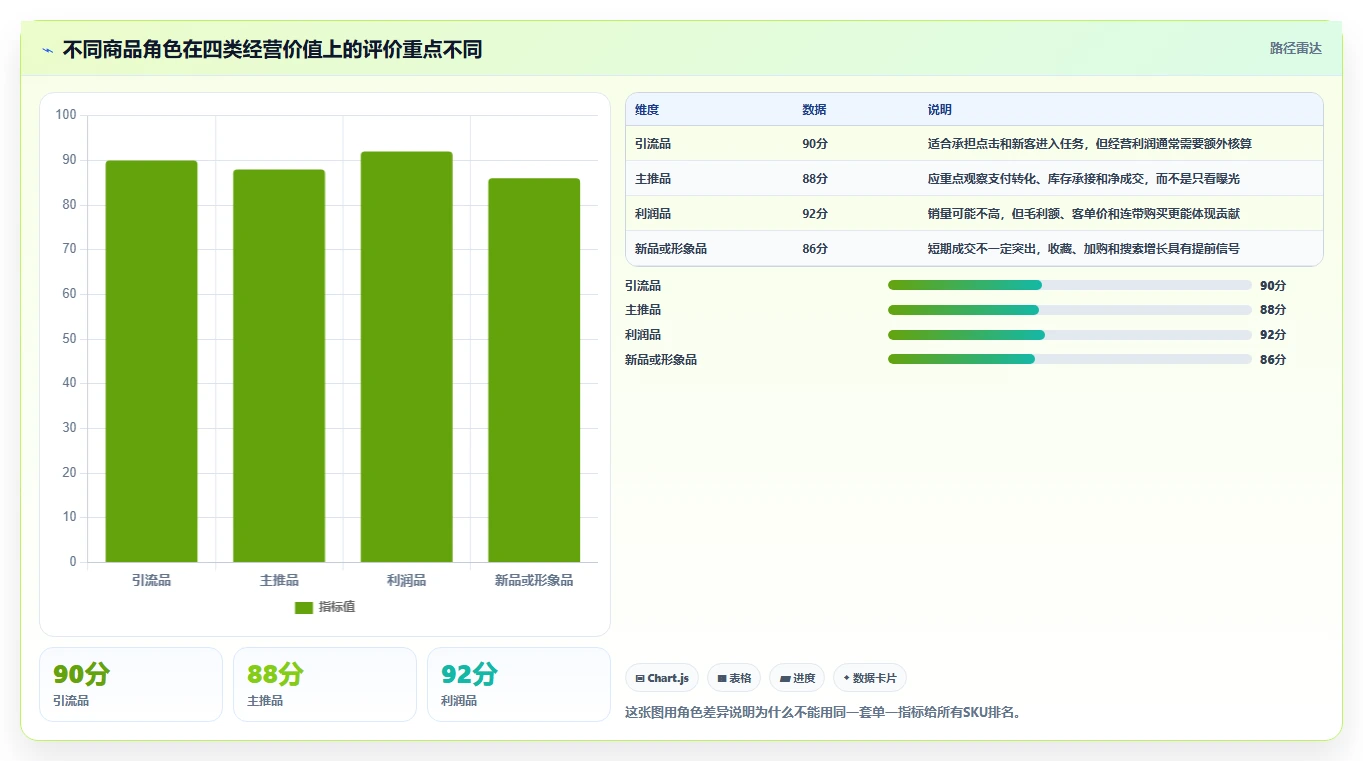The height and width of the screenshot is (761, 1363).
Task: Click the 主推品 x-axis label
Action: (279, 580)
